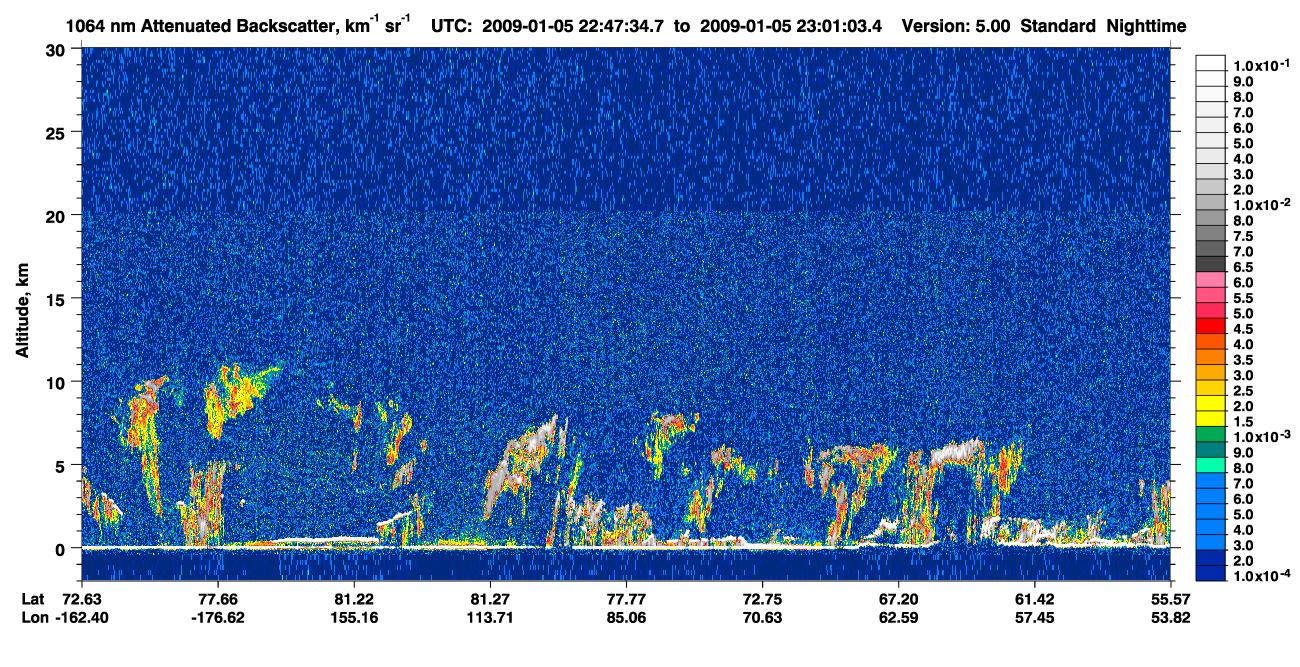The image size is (1300, 667).
Task: Click the 'Lat' row label
Action: pyautogui.click(x=32, y=598)
